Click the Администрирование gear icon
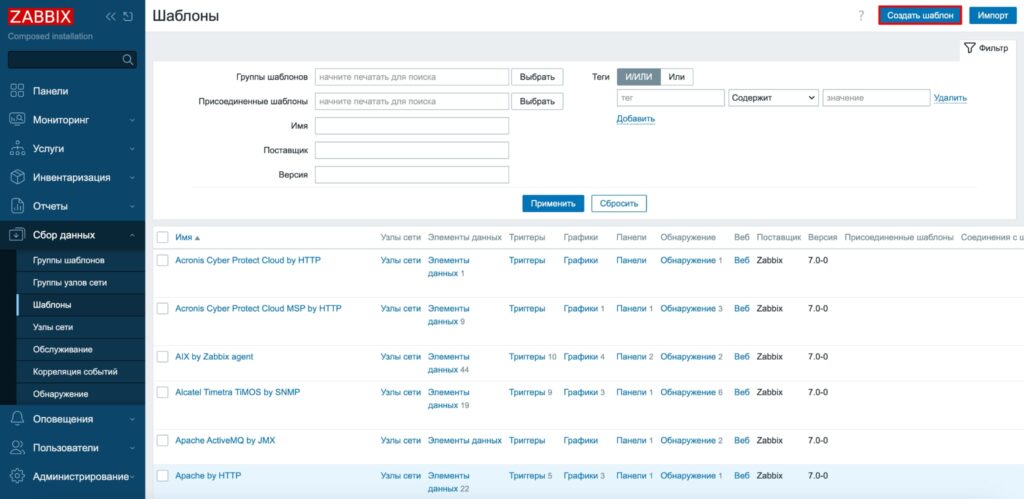 pos(17,477)
